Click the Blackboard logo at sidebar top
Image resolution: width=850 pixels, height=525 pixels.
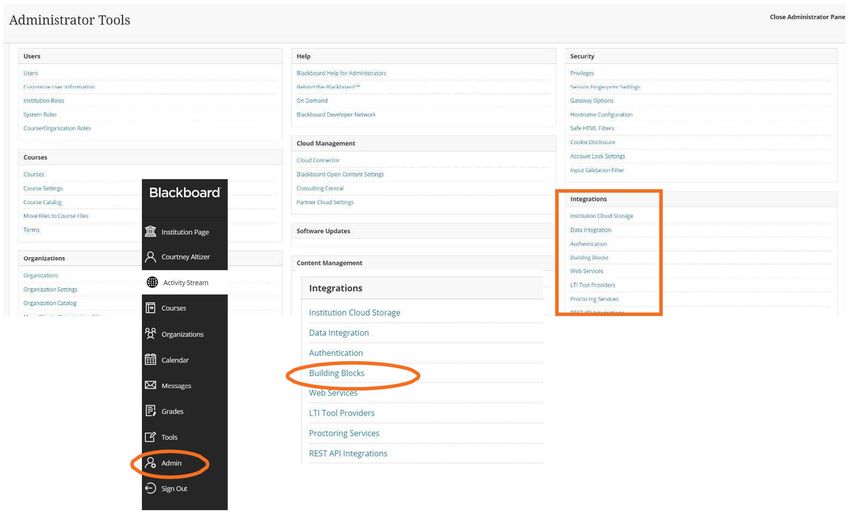(184, 193)
